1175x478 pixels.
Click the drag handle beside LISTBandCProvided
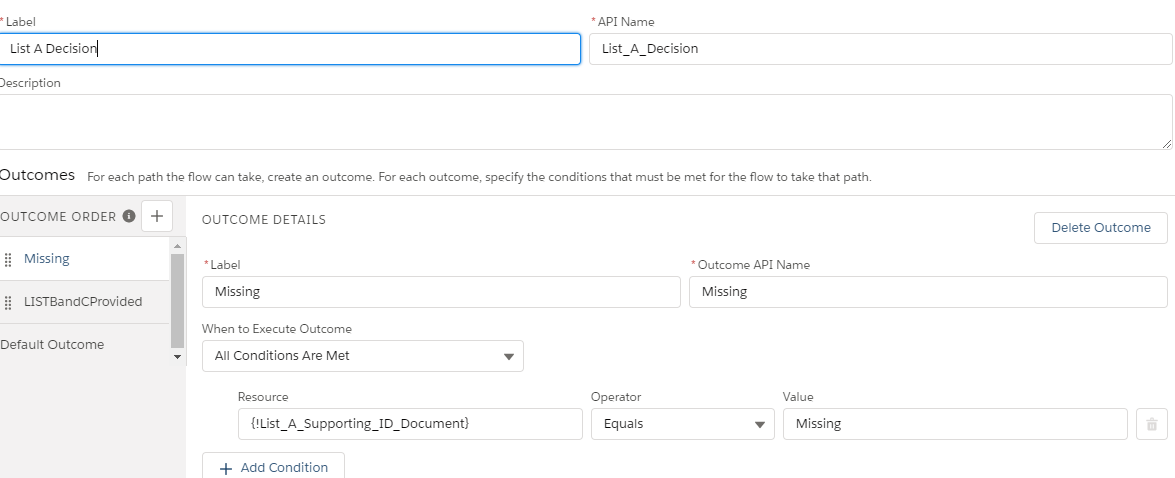[x=9, y=302]
